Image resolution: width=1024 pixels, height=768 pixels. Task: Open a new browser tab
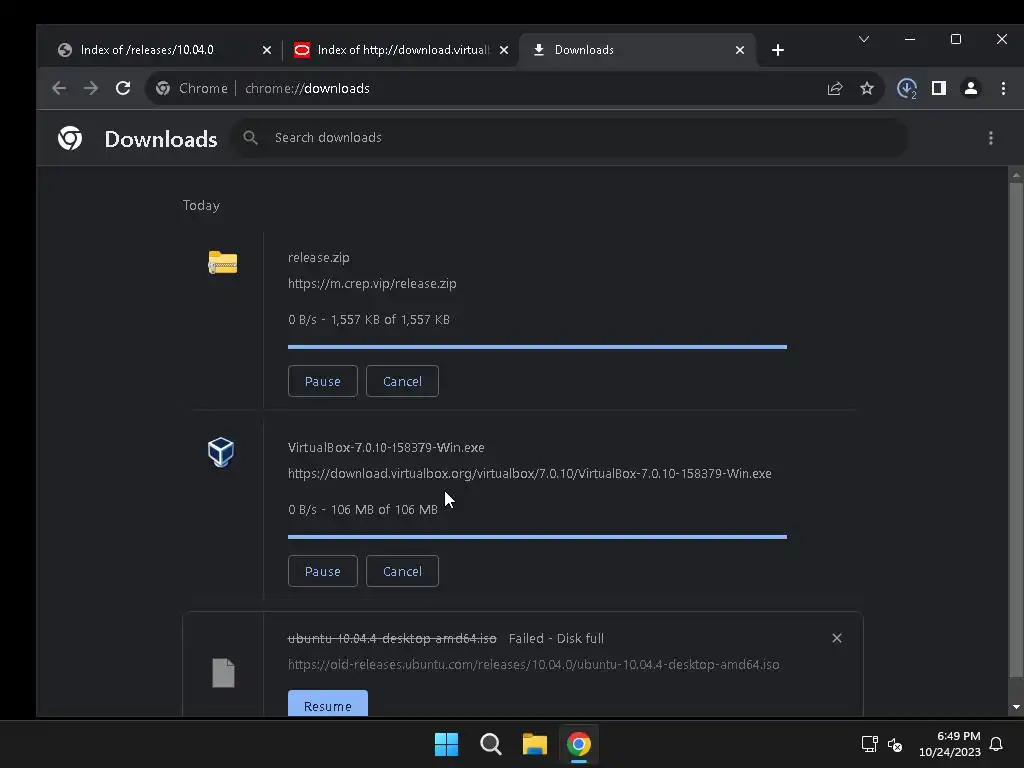(x=777, y=50)
